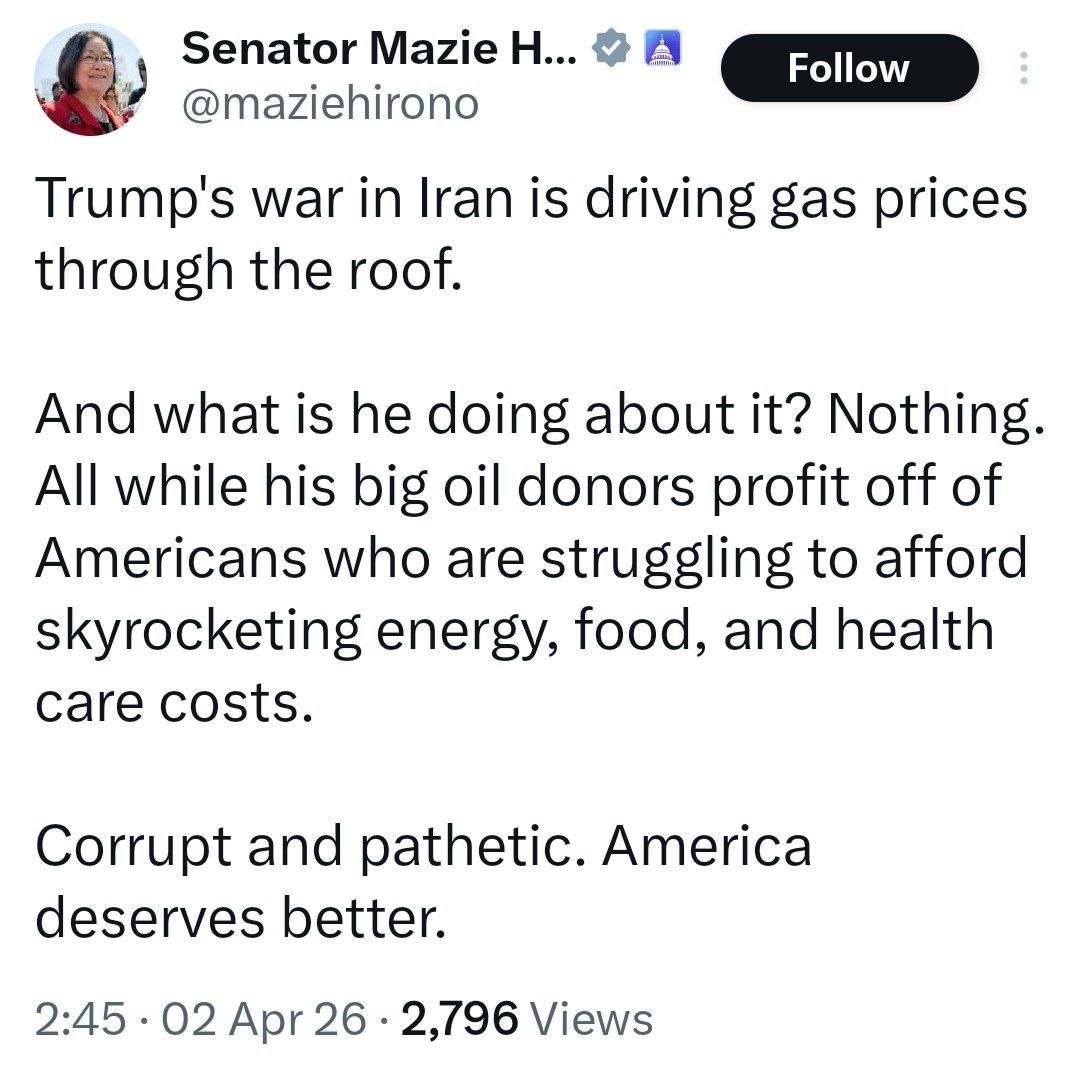Open the three-dot more options menu
The height and width of the screenshot is (1074, 1080).
tap(1022, 68)
